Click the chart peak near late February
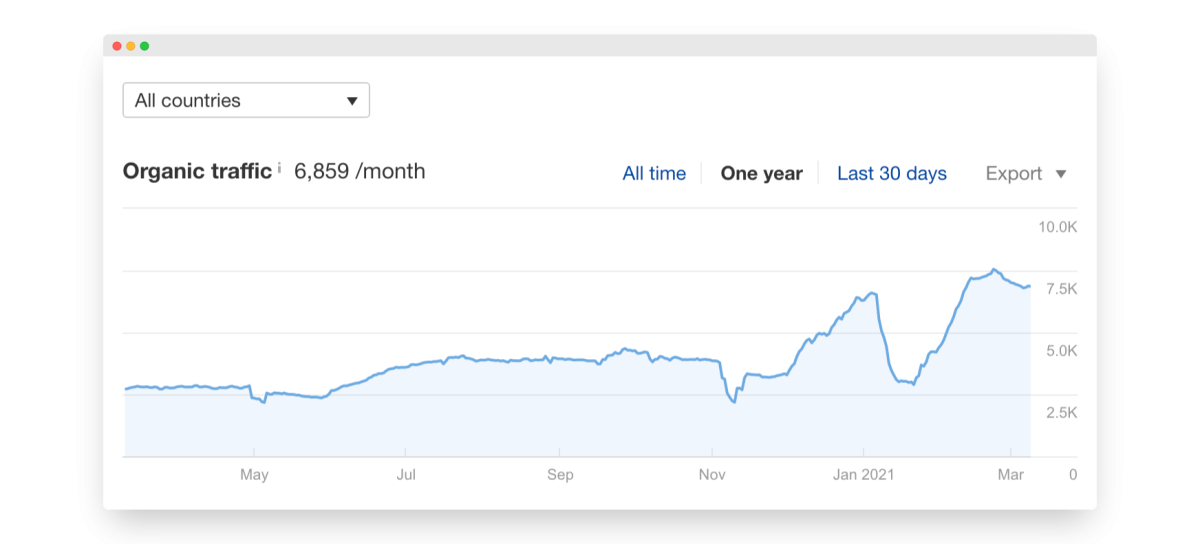Screen dimensions: 1200x544 click(993, 270)
